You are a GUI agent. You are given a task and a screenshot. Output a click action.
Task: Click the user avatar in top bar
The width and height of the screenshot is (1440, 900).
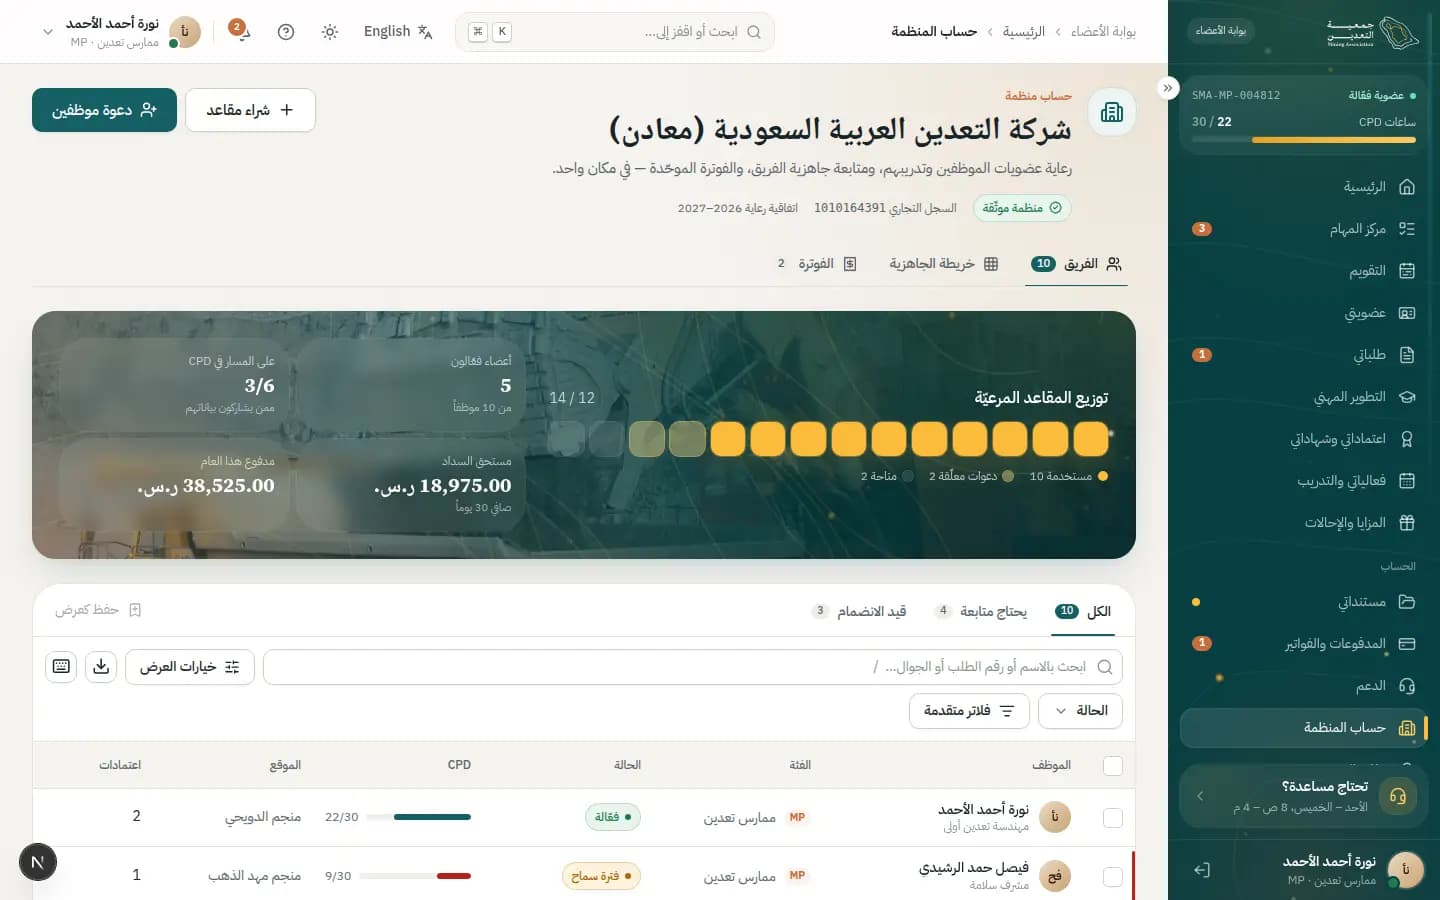click(185, 32)
